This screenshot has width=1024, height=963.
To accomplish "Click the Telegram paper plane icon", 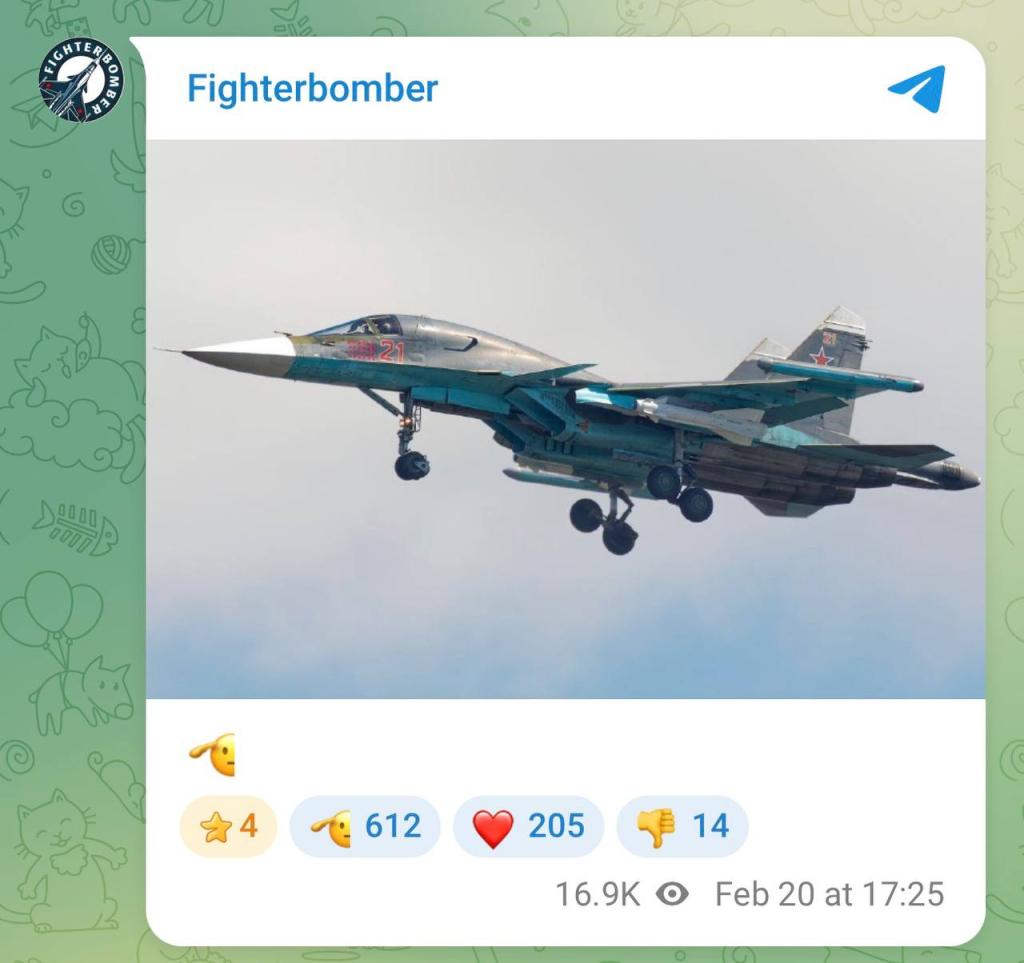I will pos(917,89).
